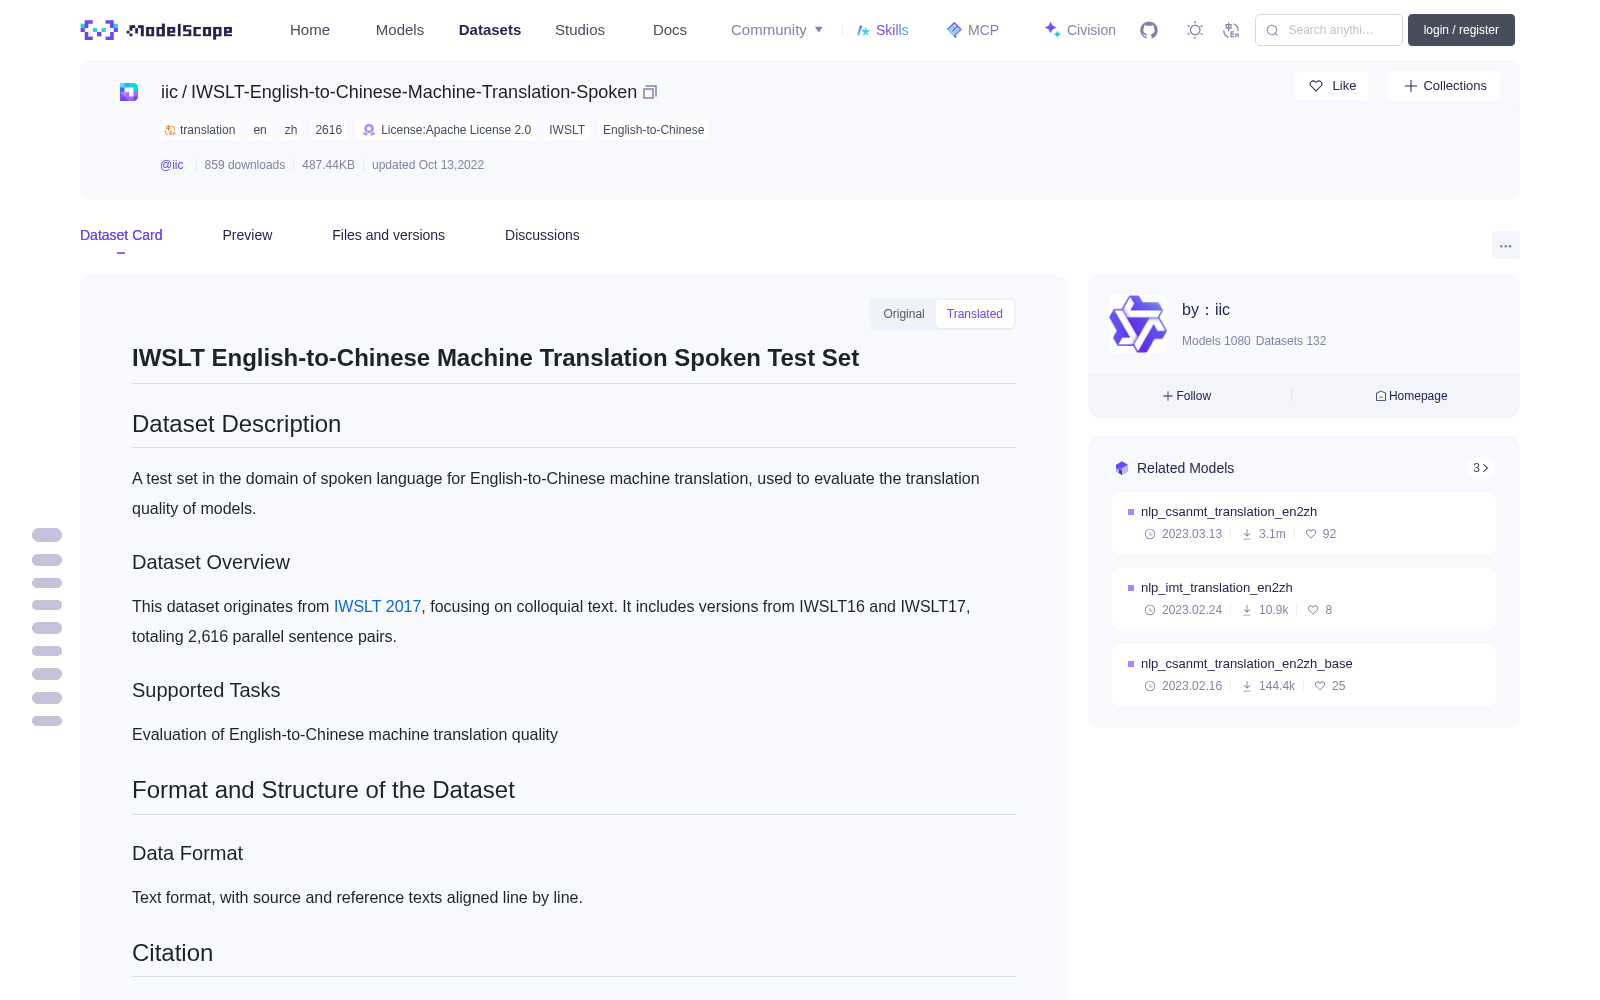The image size is (1600, 1000).
Task: Click the heart icon next to 25
Action: (1320, 686)
